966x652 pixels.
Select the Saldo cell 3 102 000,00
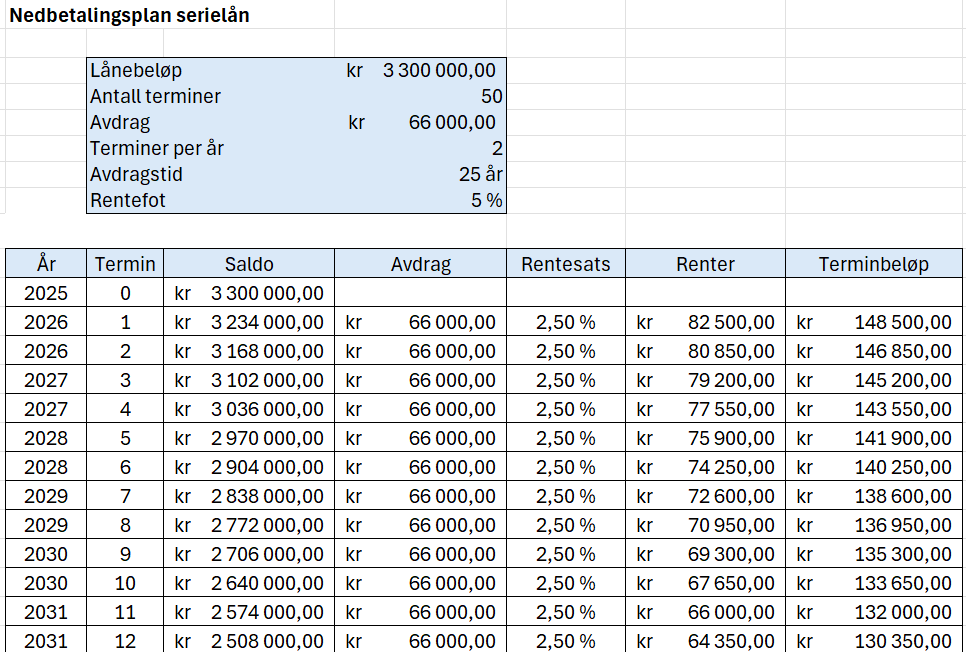point(249,380)
